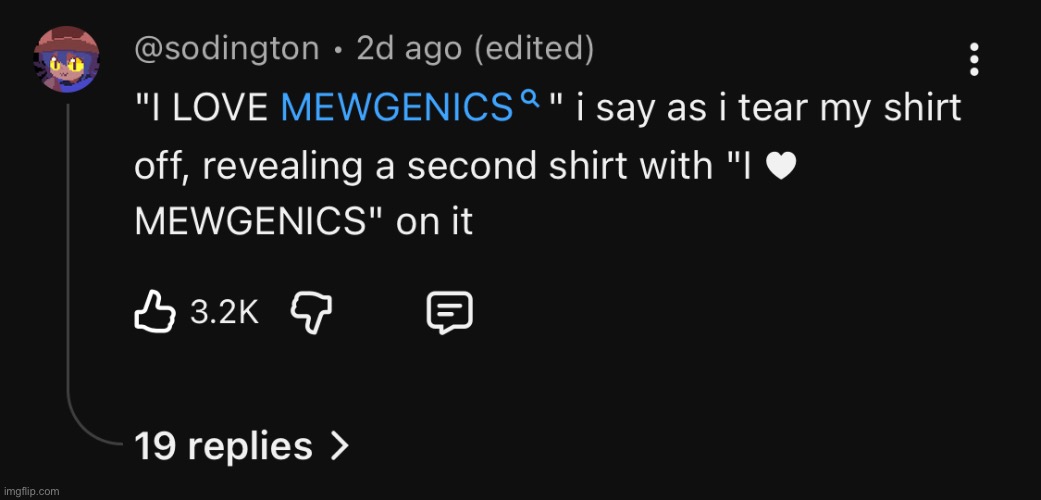Click the chevron arrow next to 19 replies
Viewport: 1041px width, 500px height.
click(x=338, y=445)
